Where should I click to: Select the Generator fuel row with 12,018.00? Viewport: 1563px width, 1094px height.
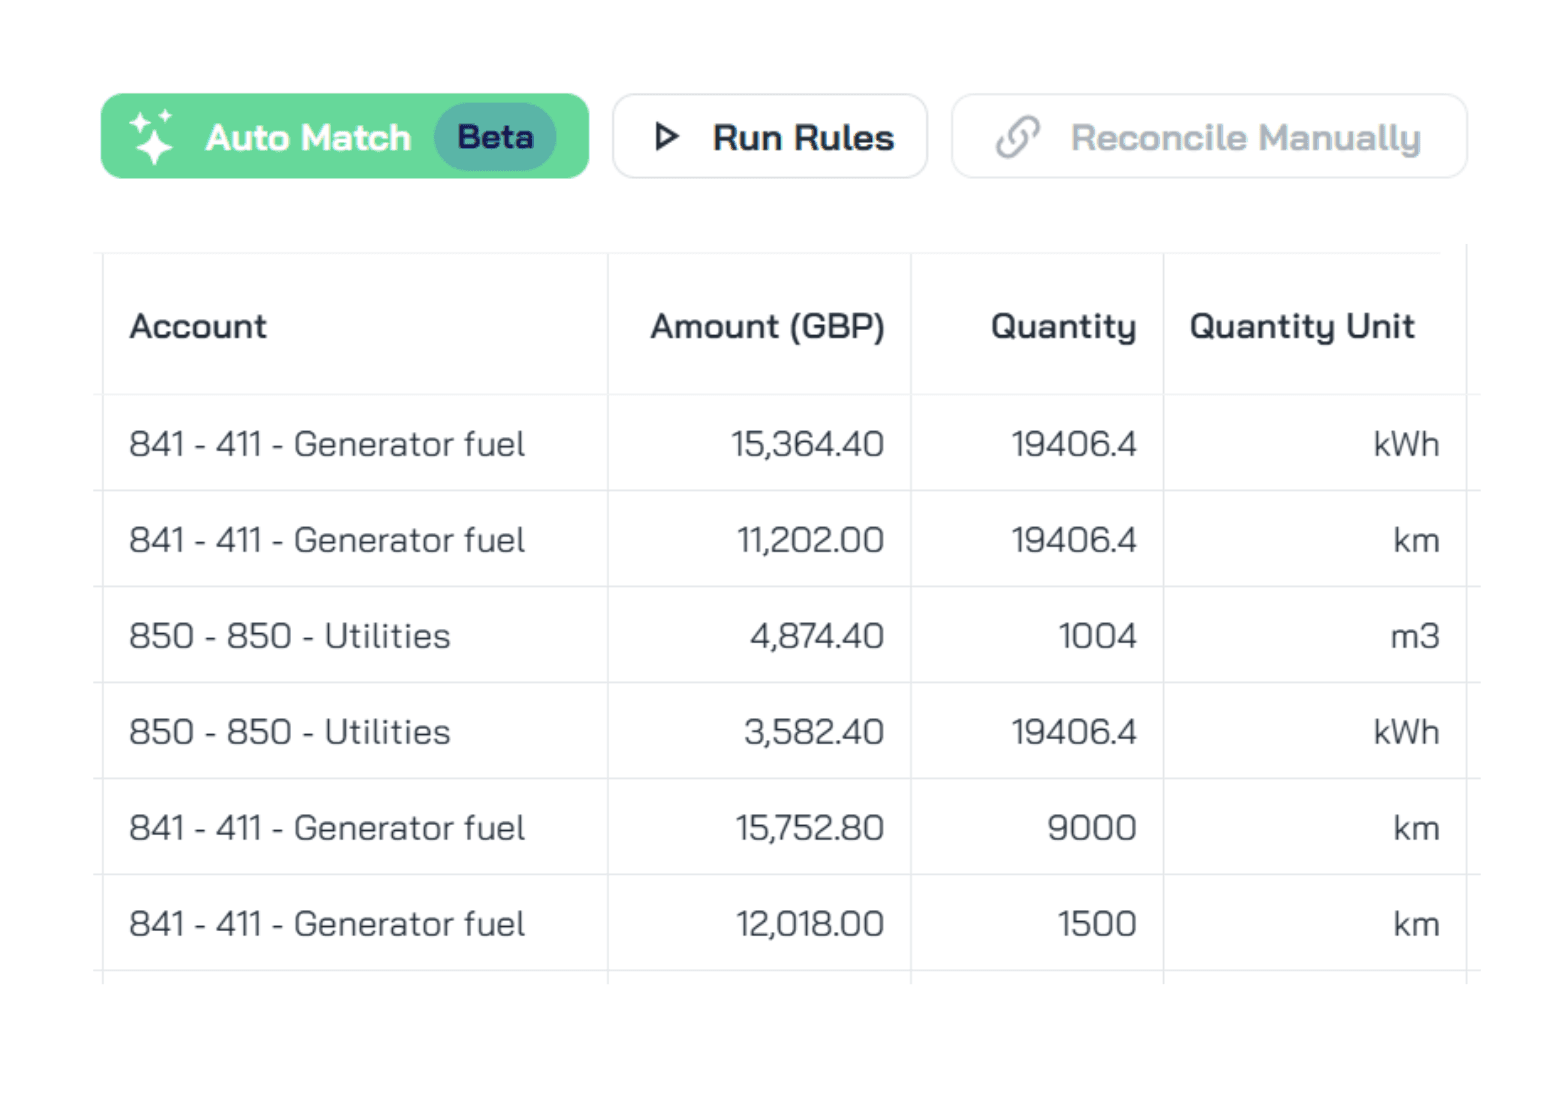(785, 923)
